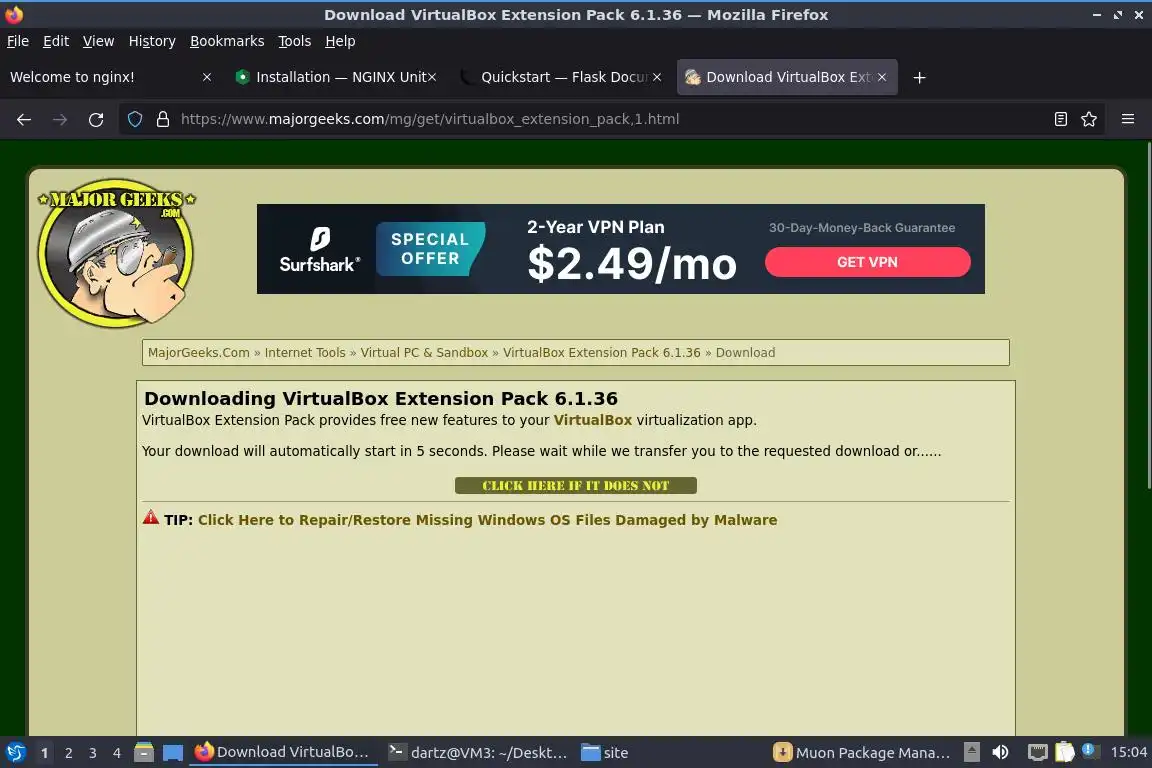Open update notification tray icon
This screenshot has width=1152, height=768.
coord(1090,751)
